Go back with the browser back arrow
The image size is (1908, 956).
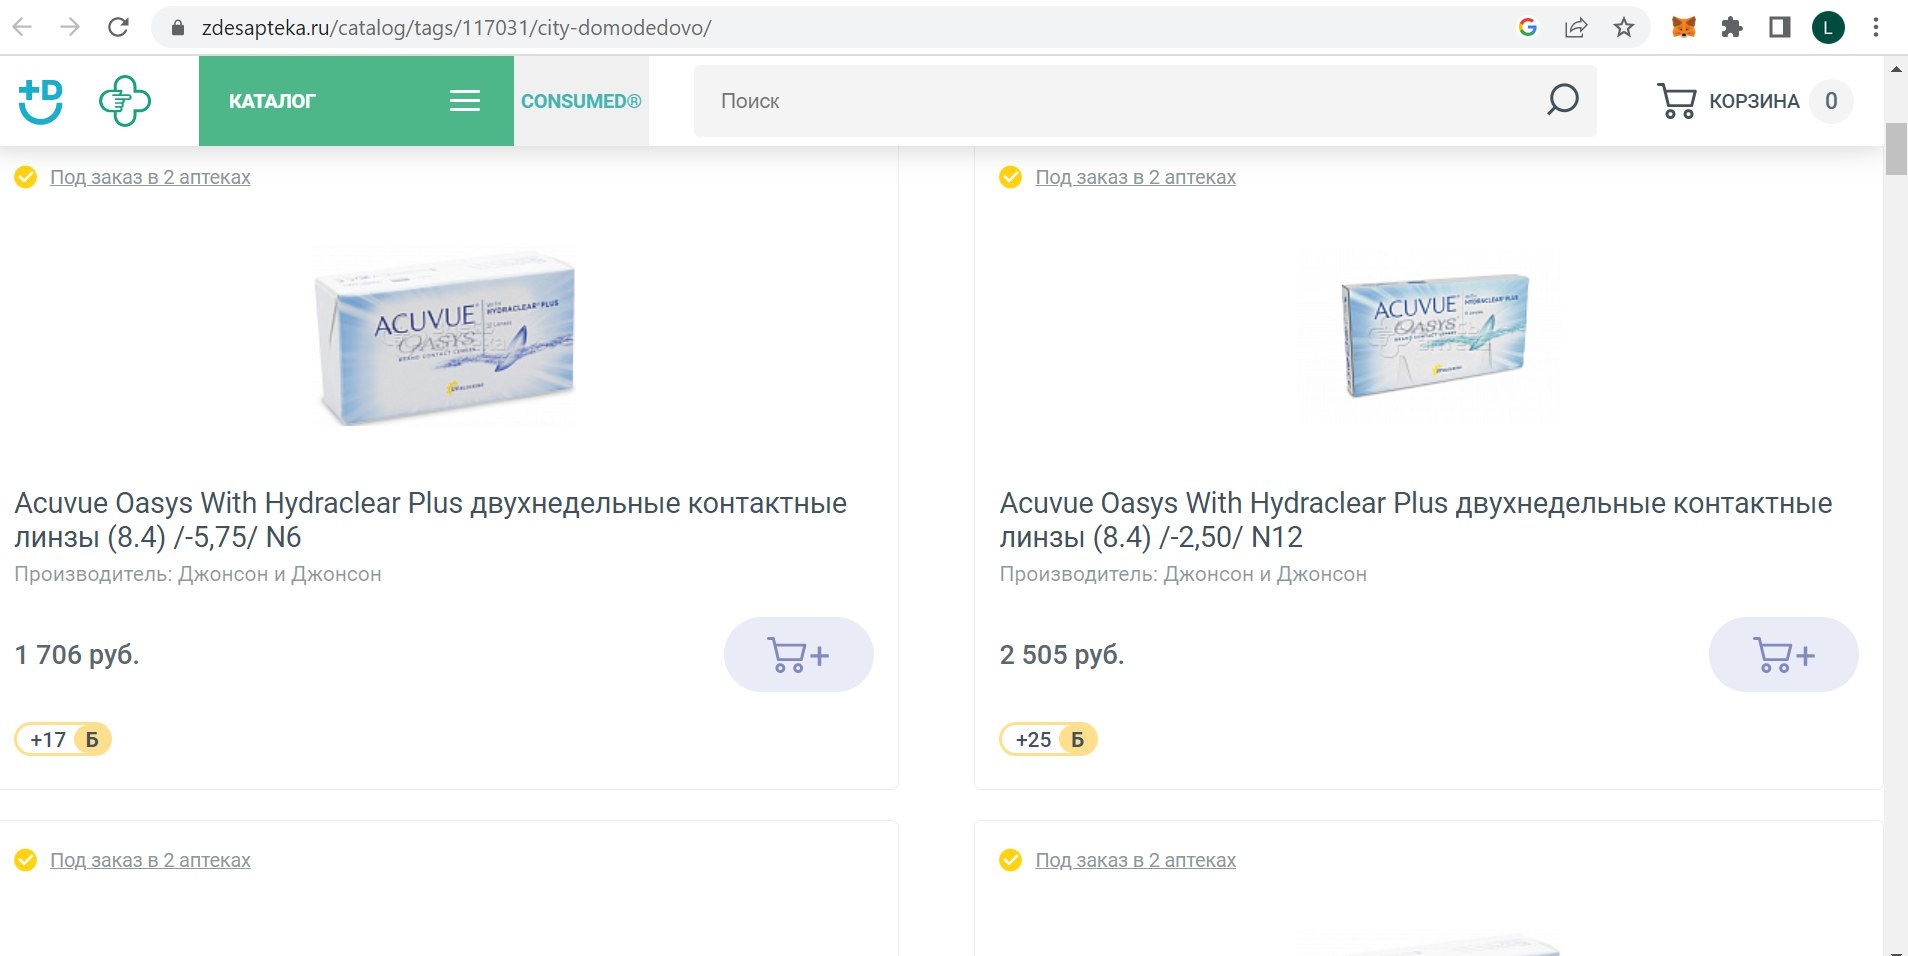point(22,27)
